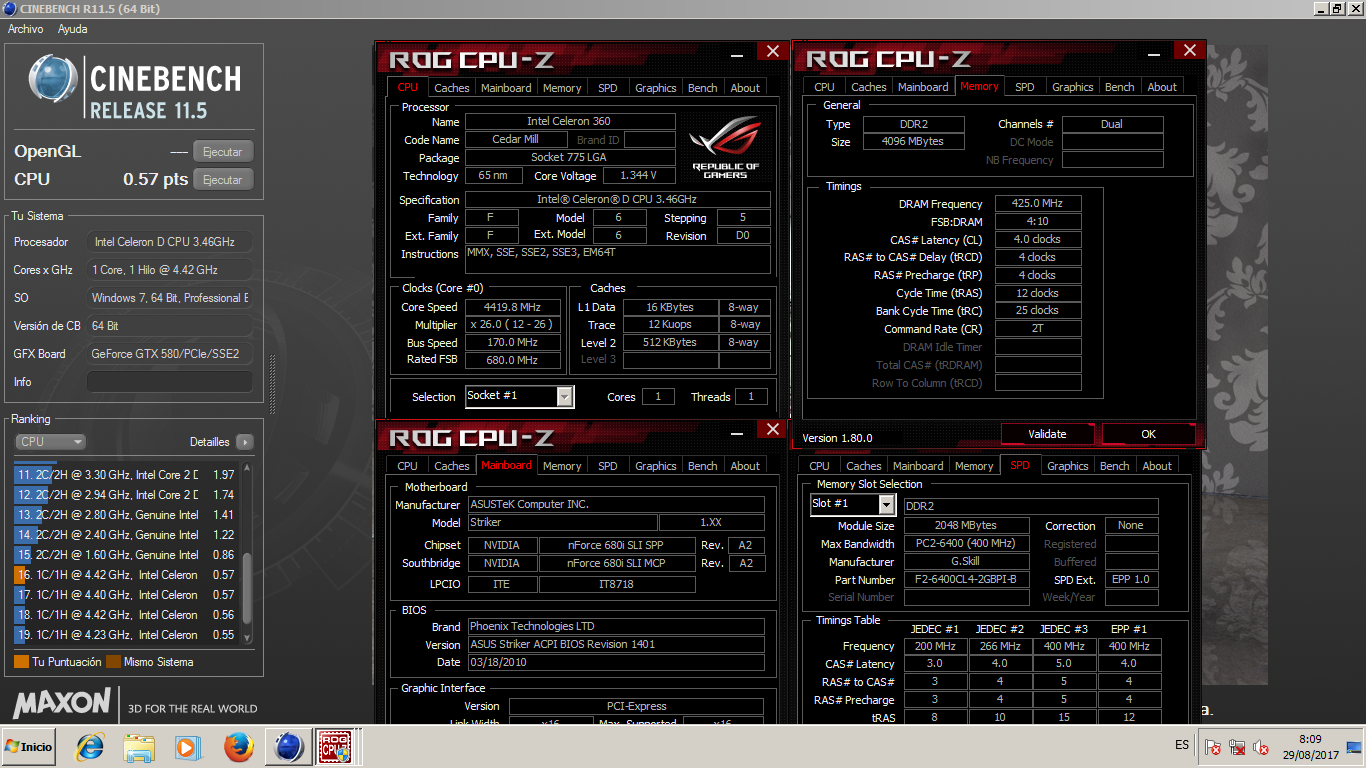This screenshot has height=768, width=1366.
Task: Open SPD tab in the CPU window
Action: (x=608, y=88)
